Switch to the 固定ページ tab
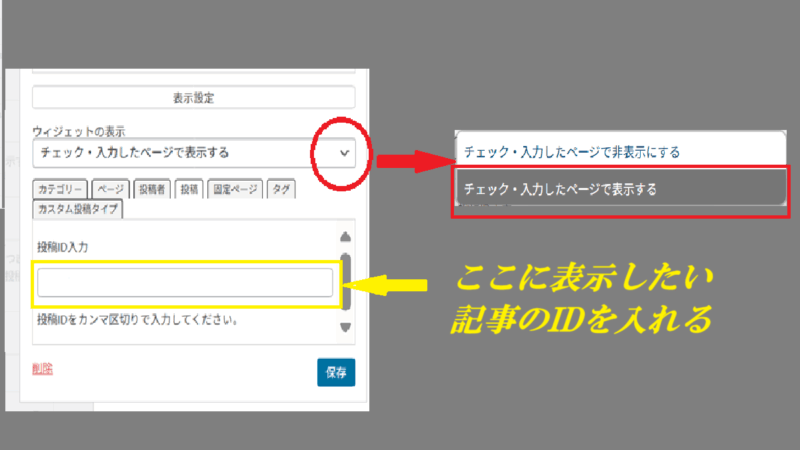Viewport: 800px width, 450px height. (x=235, y=189)
